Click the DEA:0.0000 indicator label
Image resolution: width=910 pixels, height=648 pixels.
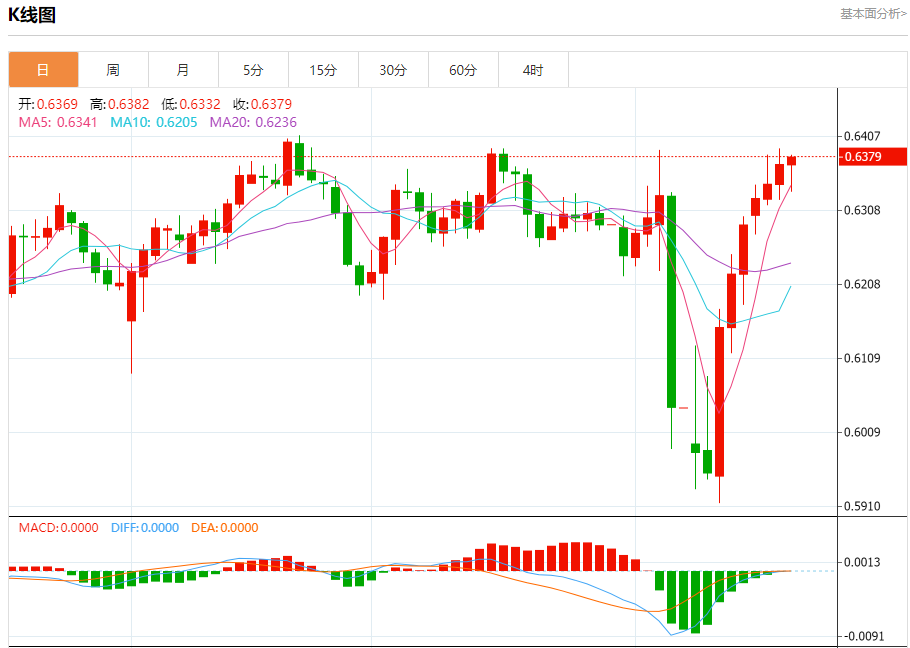tap(225, 528)
